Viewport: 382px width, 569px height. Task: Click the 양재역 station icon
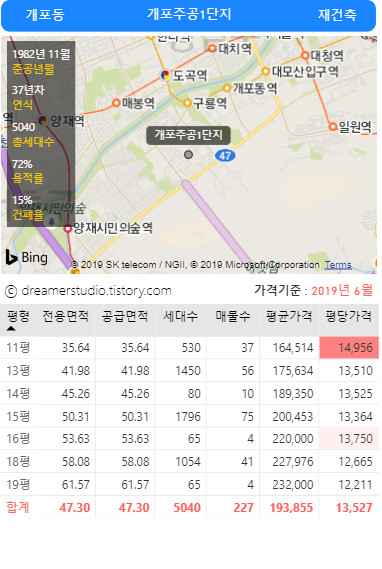click(43, 120)
